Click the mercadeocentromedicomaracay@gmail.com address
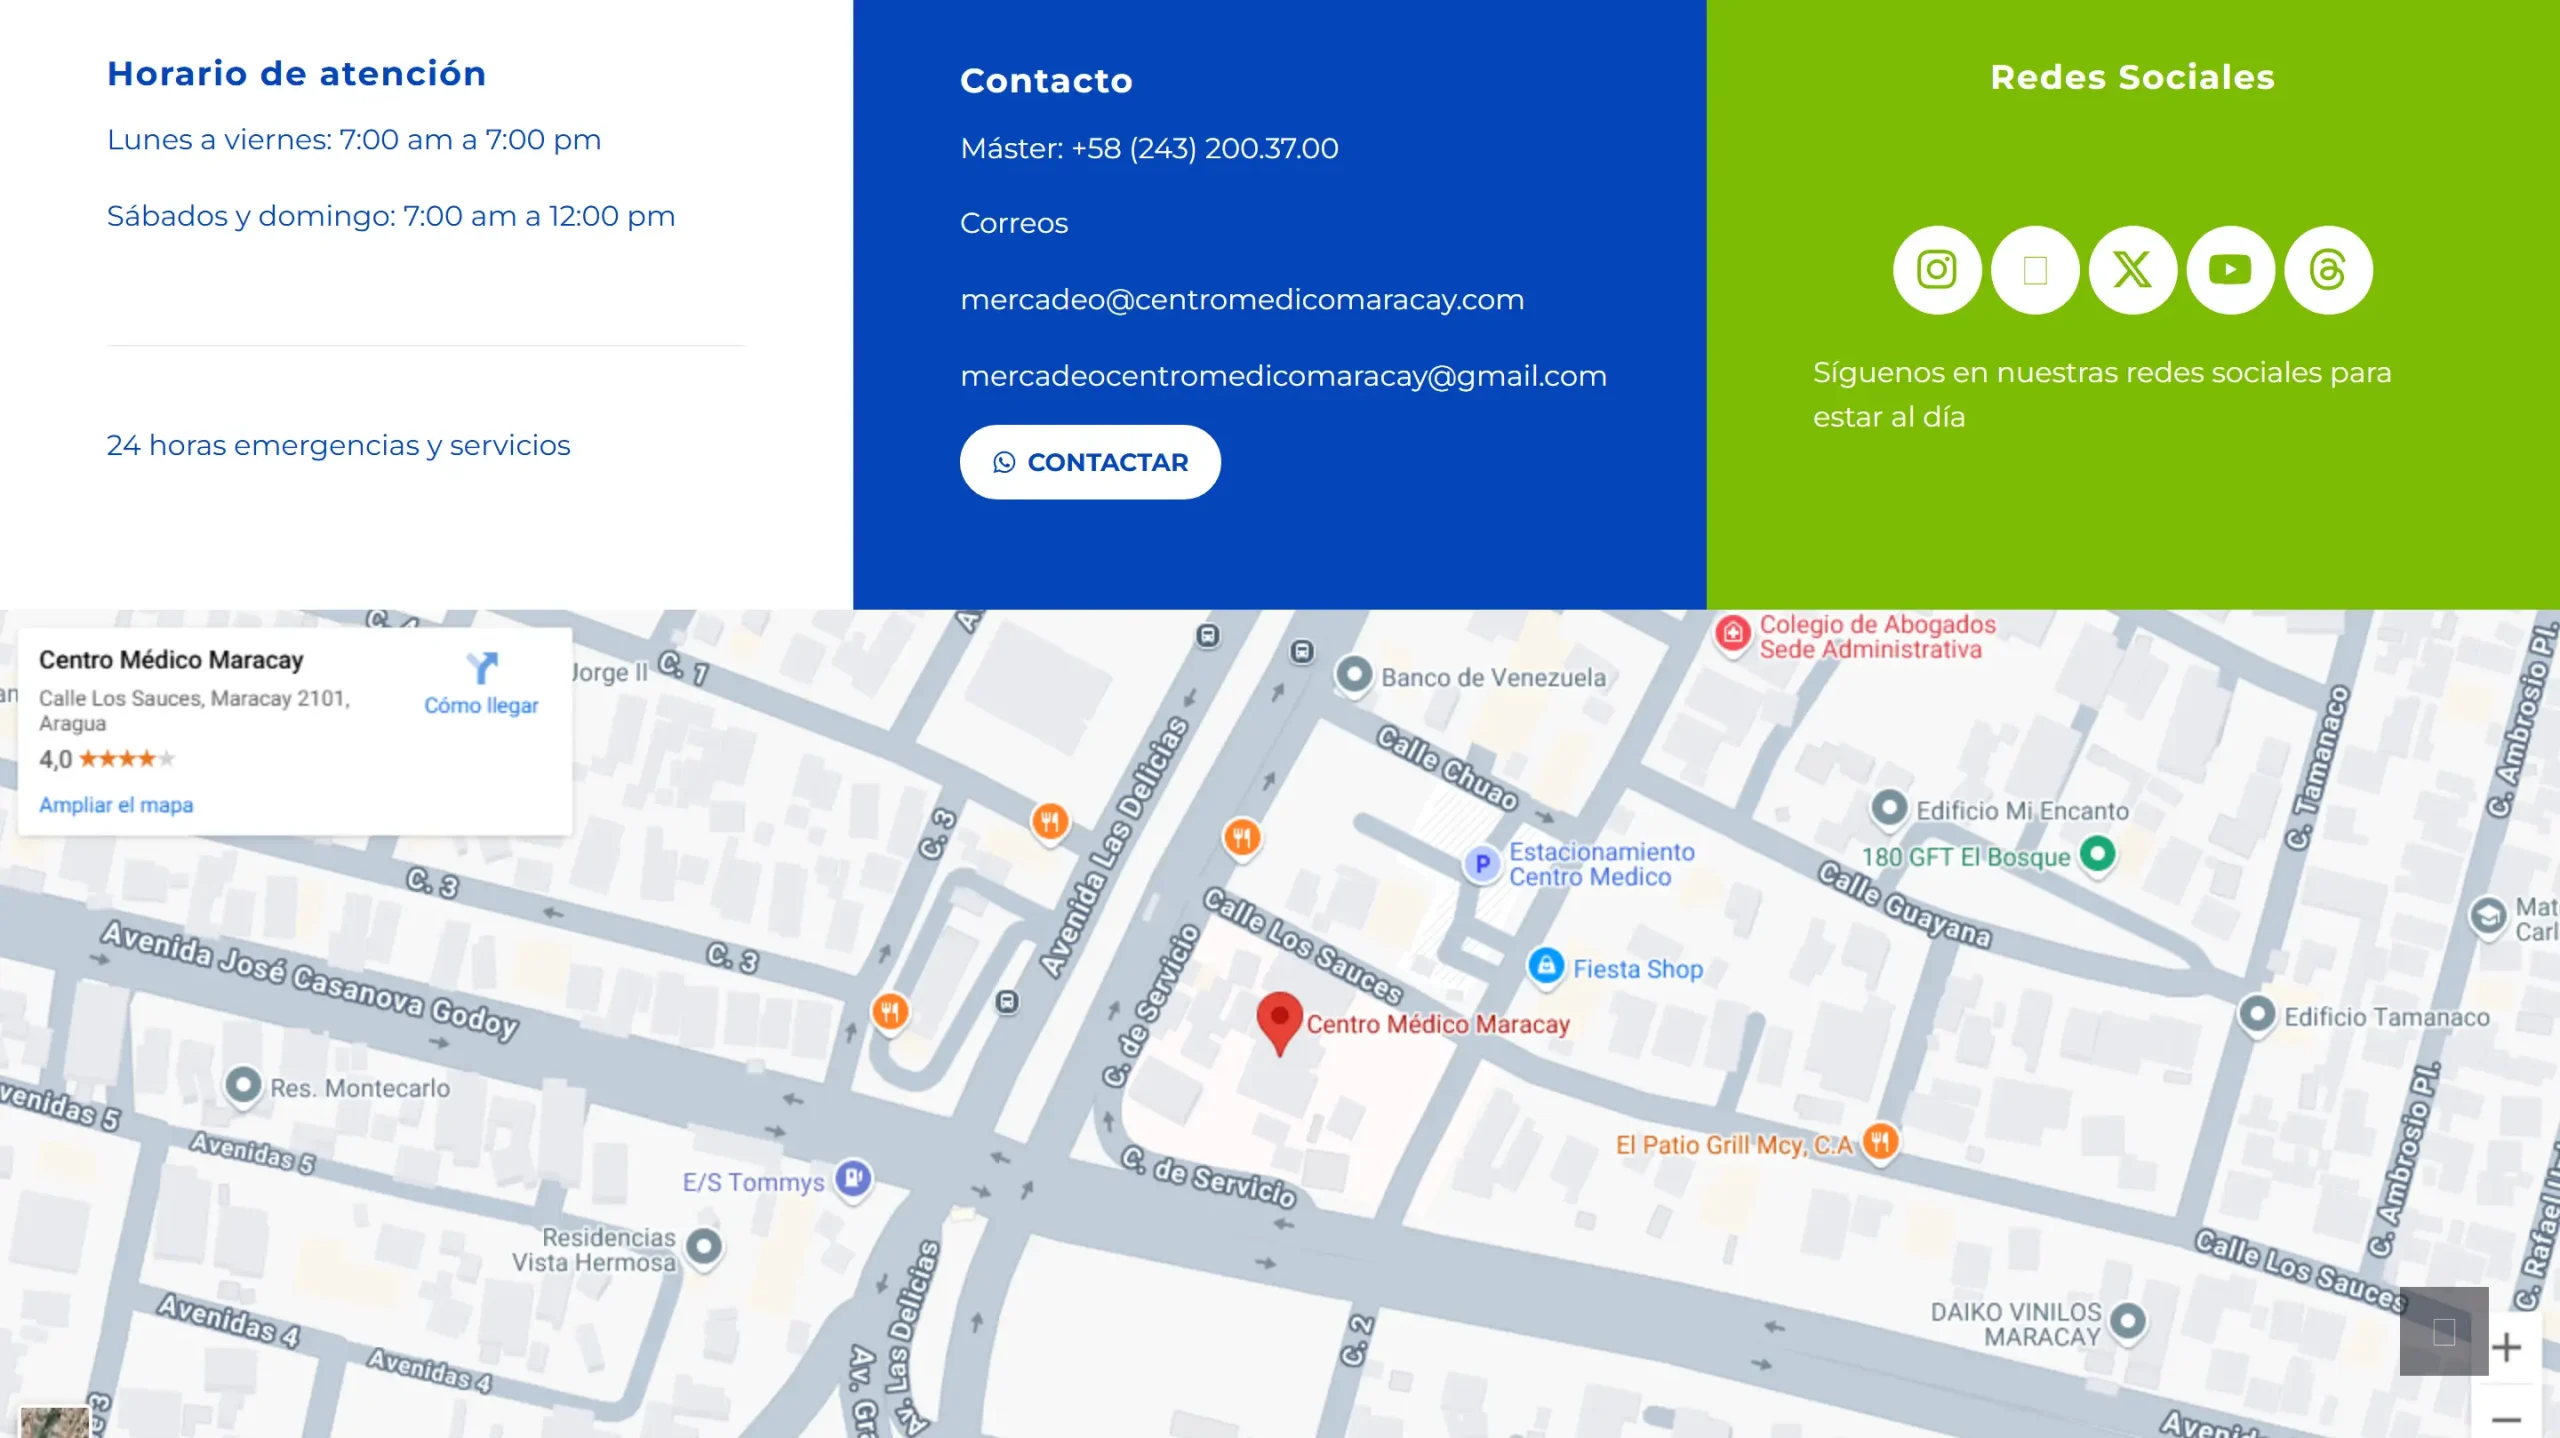The height and width of the screenshot is (1438, 2560). (1283, 376)
